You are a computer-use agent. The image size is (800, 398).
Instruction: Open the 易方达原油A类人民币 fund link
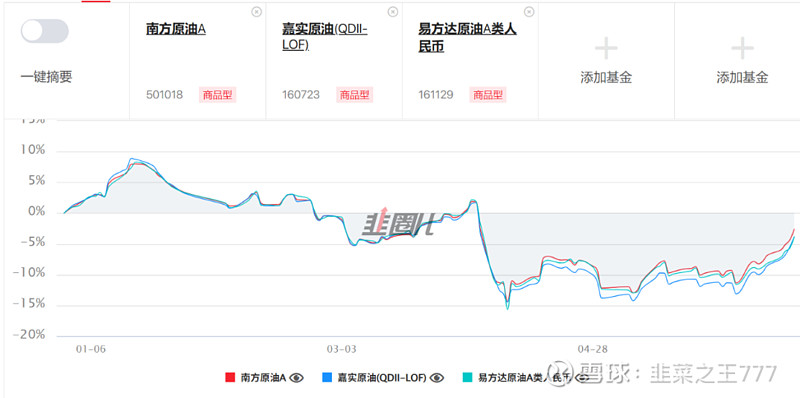pyautogui.click(x=467, y=37)
